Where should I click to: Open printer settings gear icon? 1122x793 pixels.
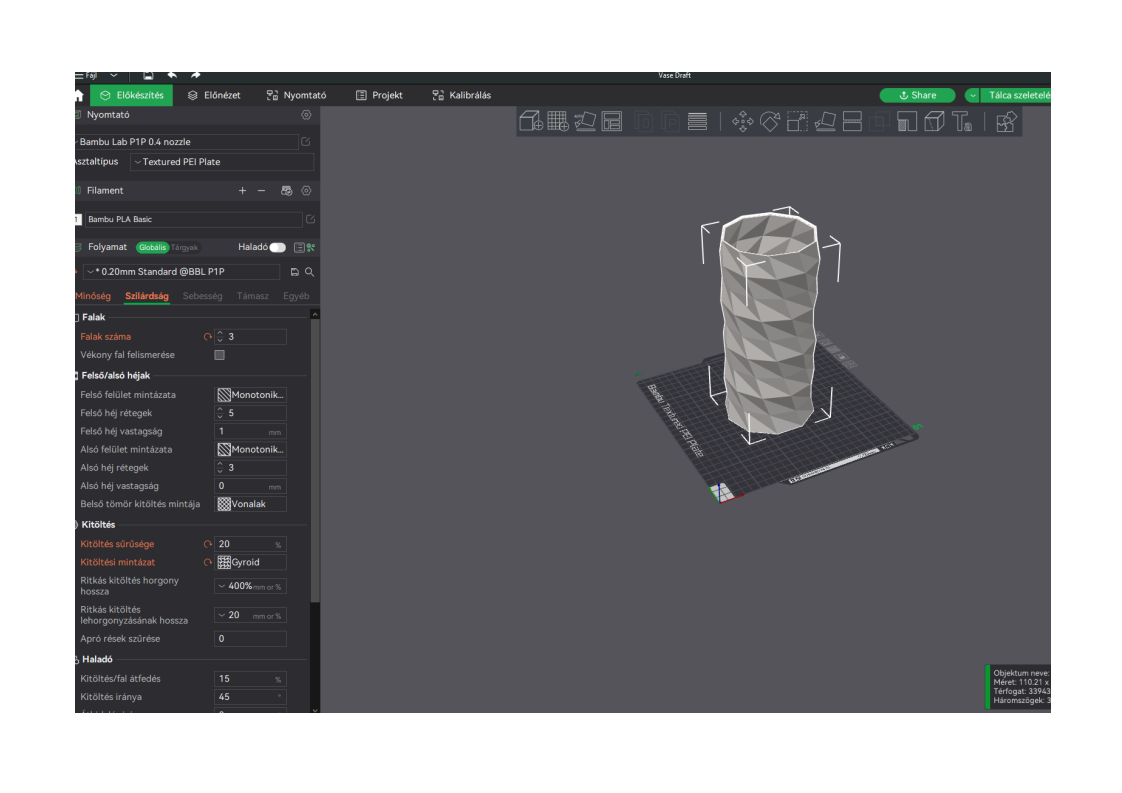(306, 115)
